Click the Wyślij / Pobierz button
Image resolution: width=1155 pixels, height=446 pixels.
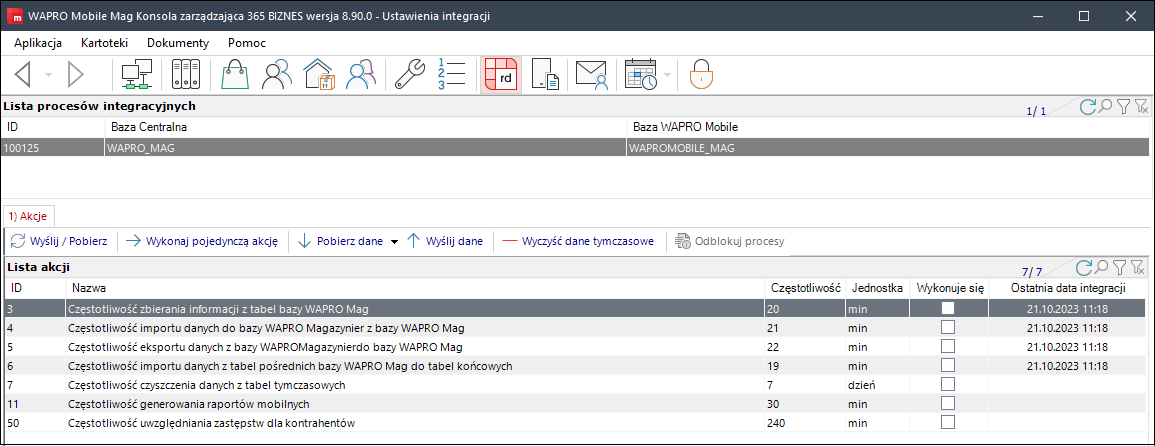59,240
